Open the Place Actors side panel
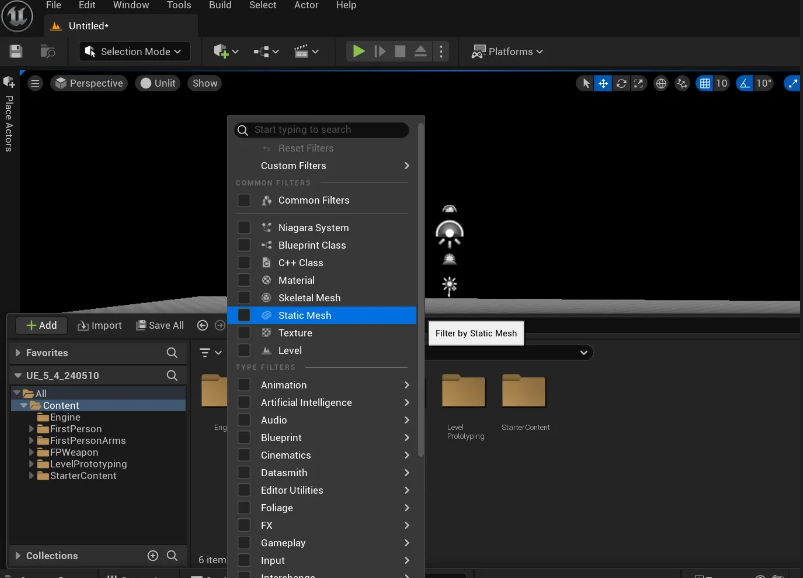This screenshot has width=803, height=578. pyautogui.click(x=9, y=115)
